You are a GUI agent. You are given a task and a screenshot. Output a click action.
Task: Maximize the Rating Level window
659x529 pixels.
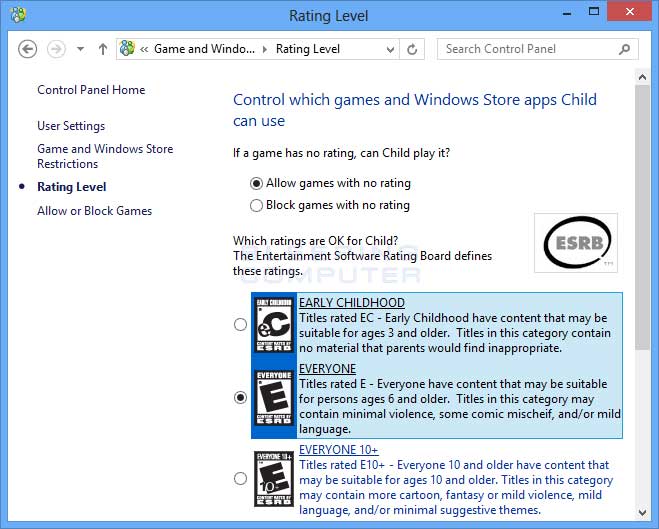coord(593,12)
